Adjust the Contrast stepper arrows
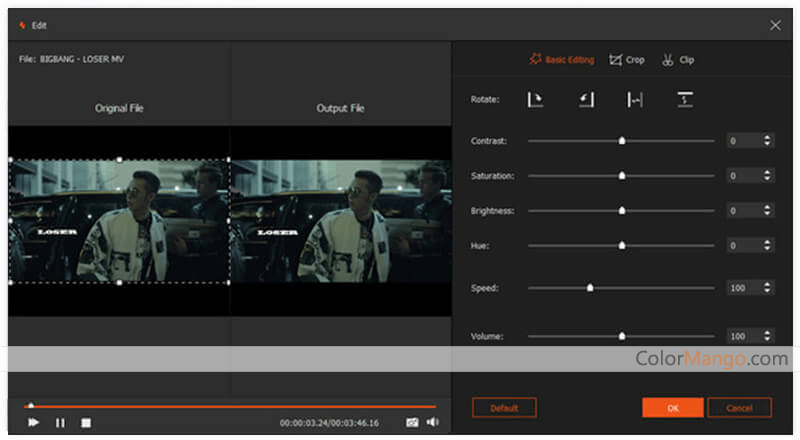The width and height of the screenshot is (800, 440). pos(767,141)
